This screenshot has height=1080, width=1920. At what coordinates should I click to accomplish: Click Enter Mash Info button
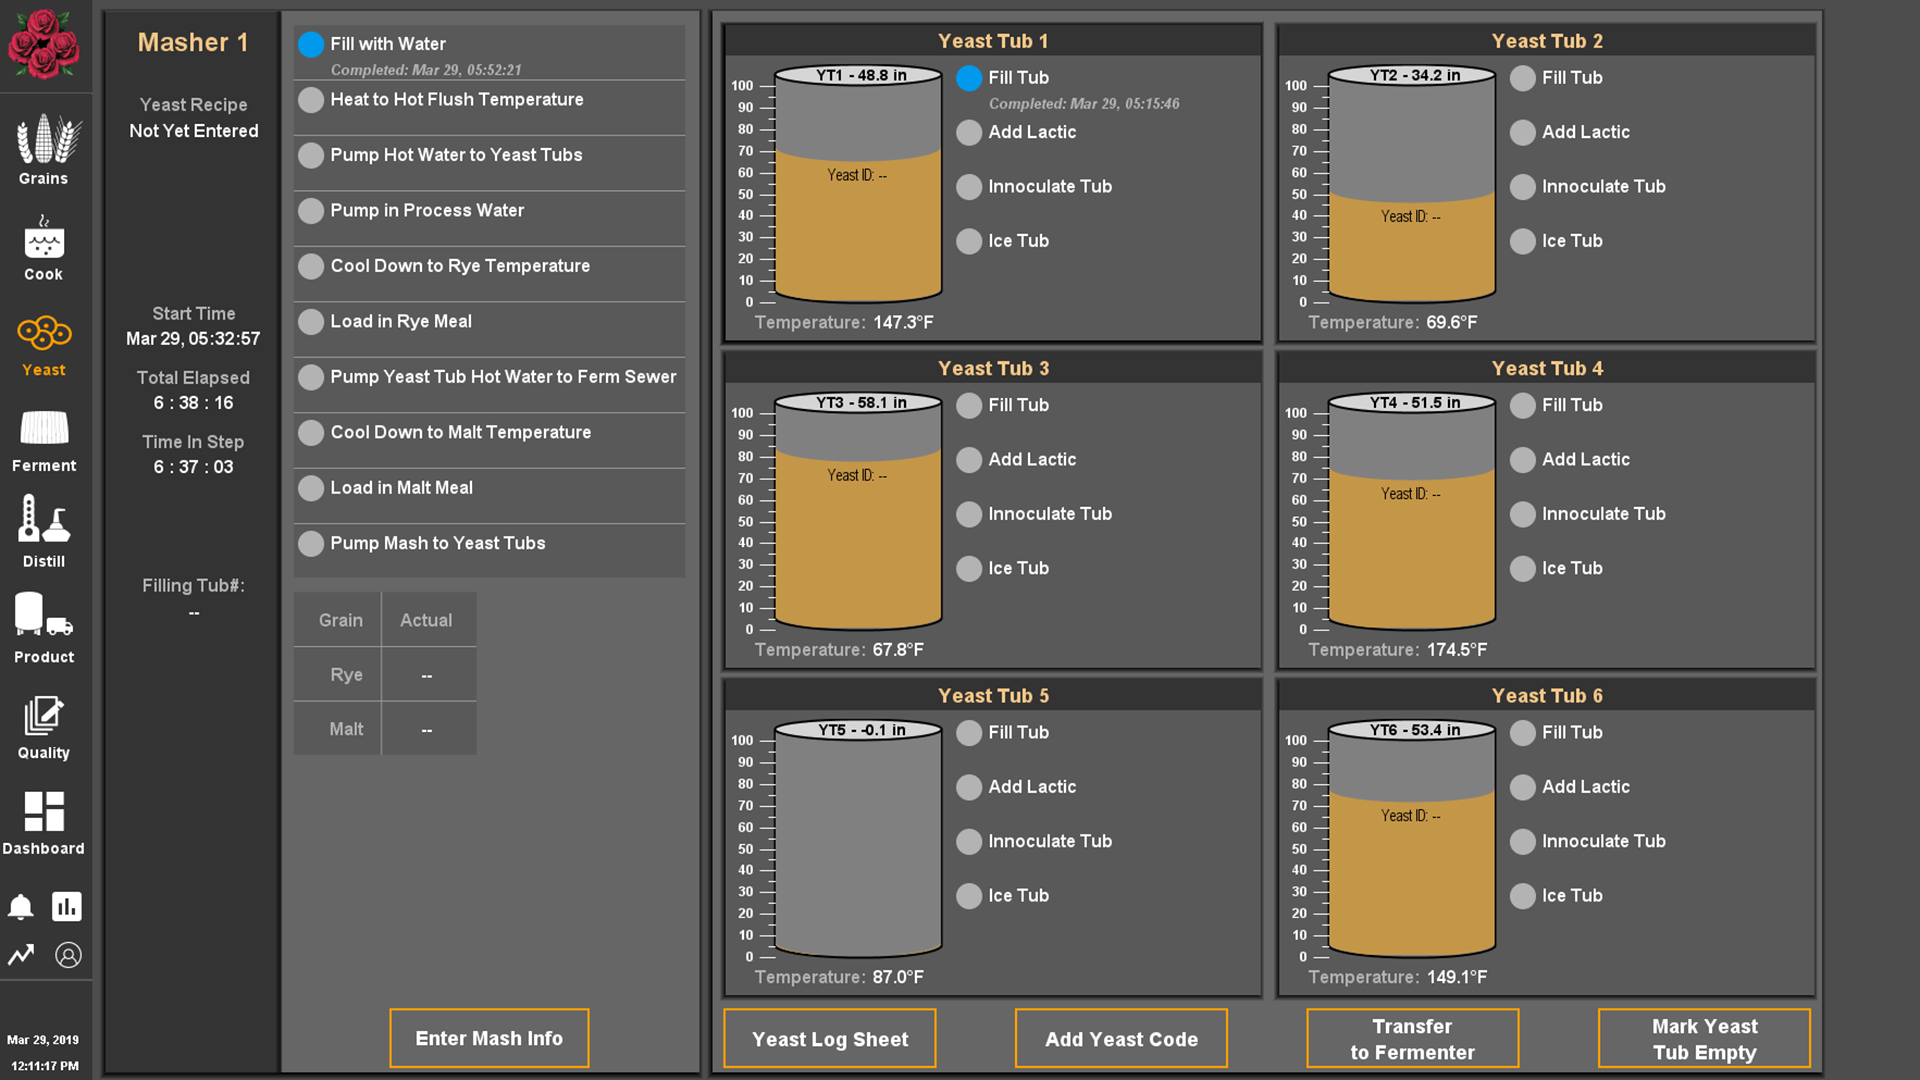[489, 1038]
